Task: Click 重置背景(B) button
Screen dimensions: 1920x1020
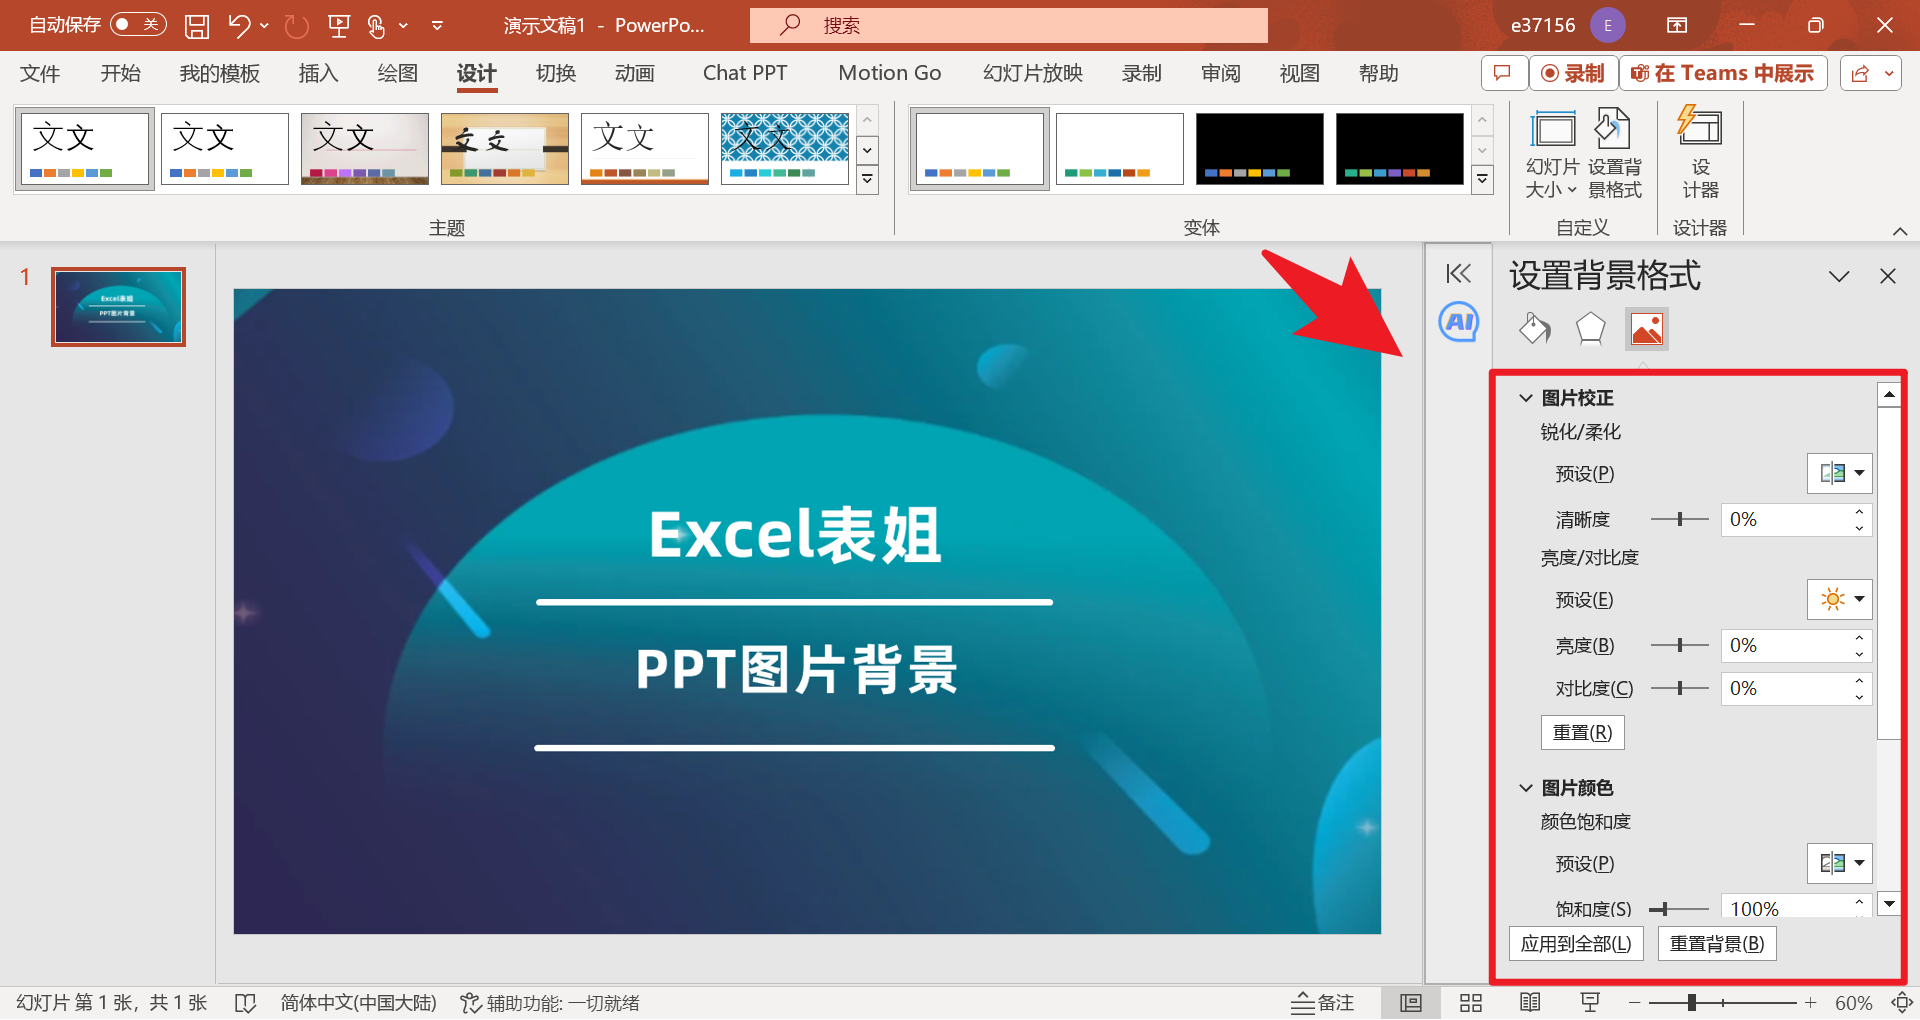Action: tap(1717, 943)
